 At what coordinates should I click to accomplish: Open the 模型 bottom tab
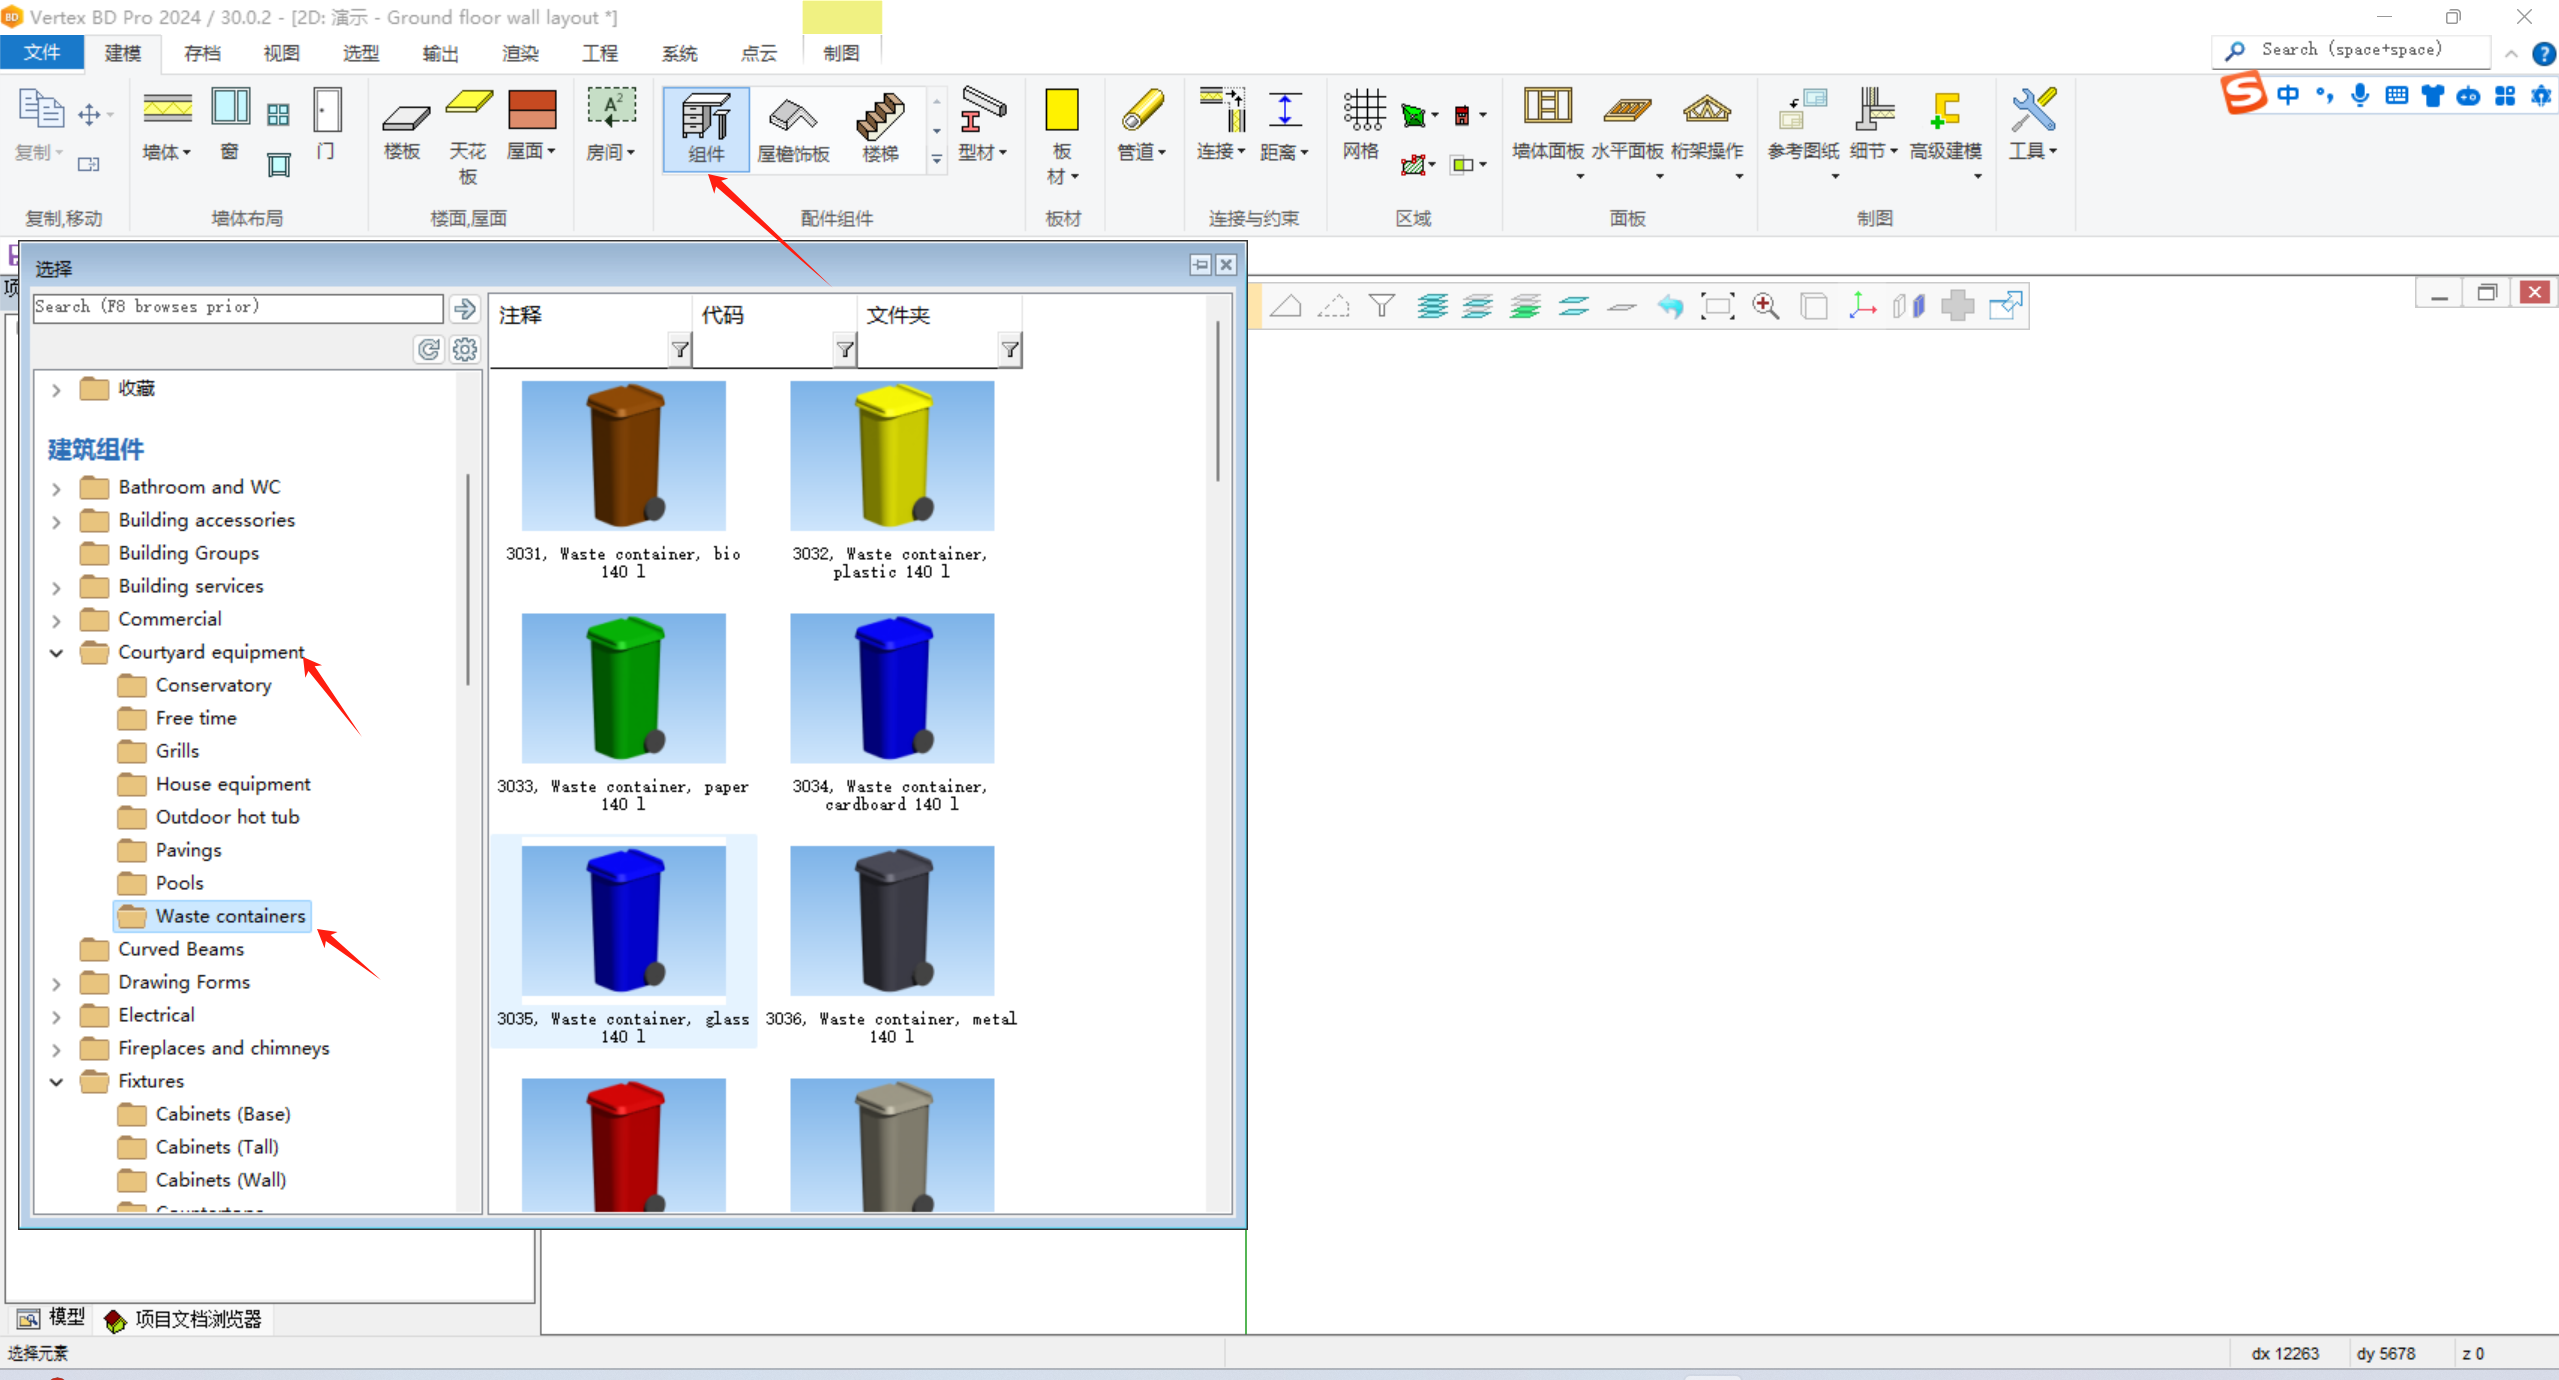tap(51, 1318)
